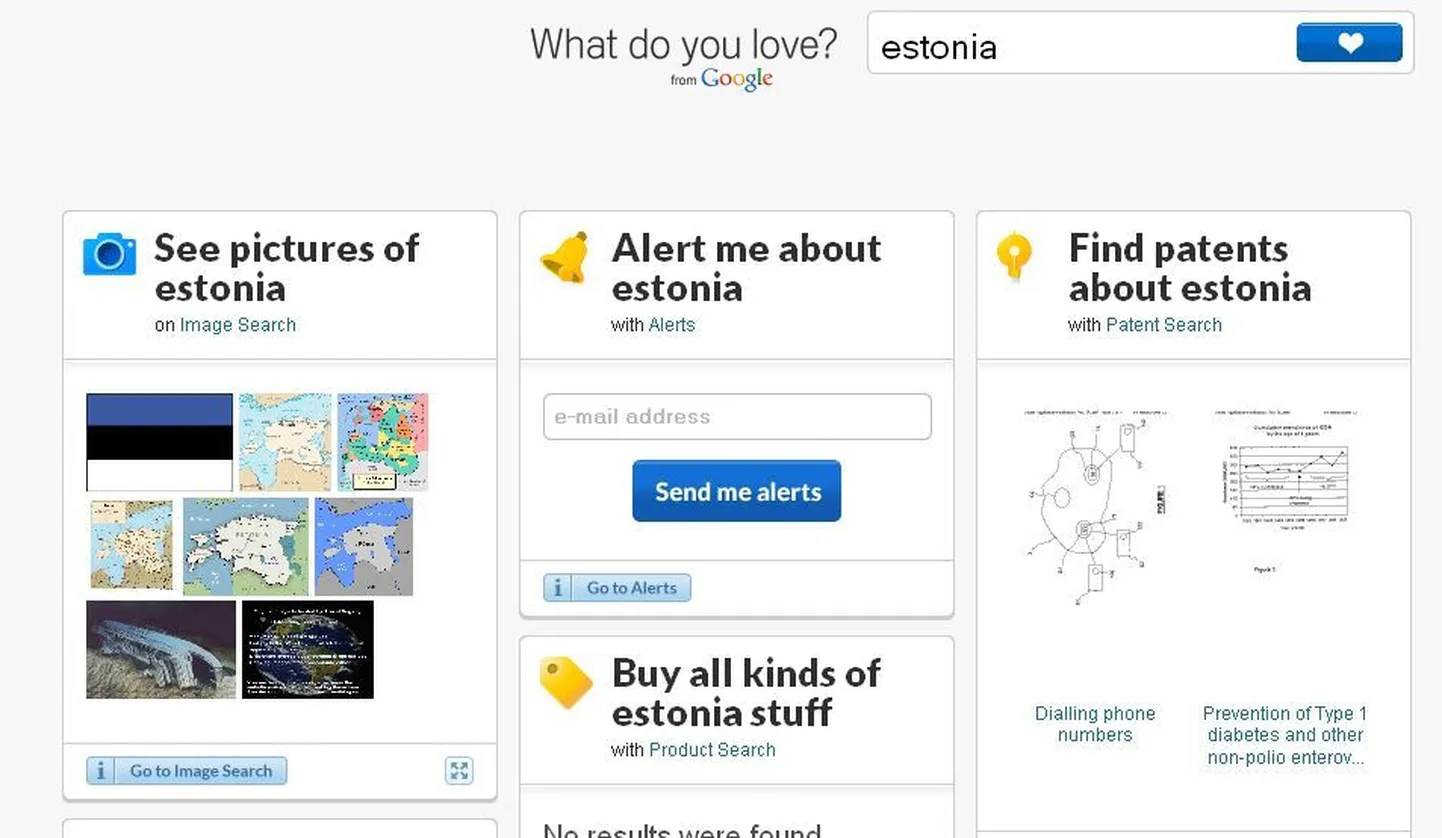Open the Product Search link

tap(712, 750)
